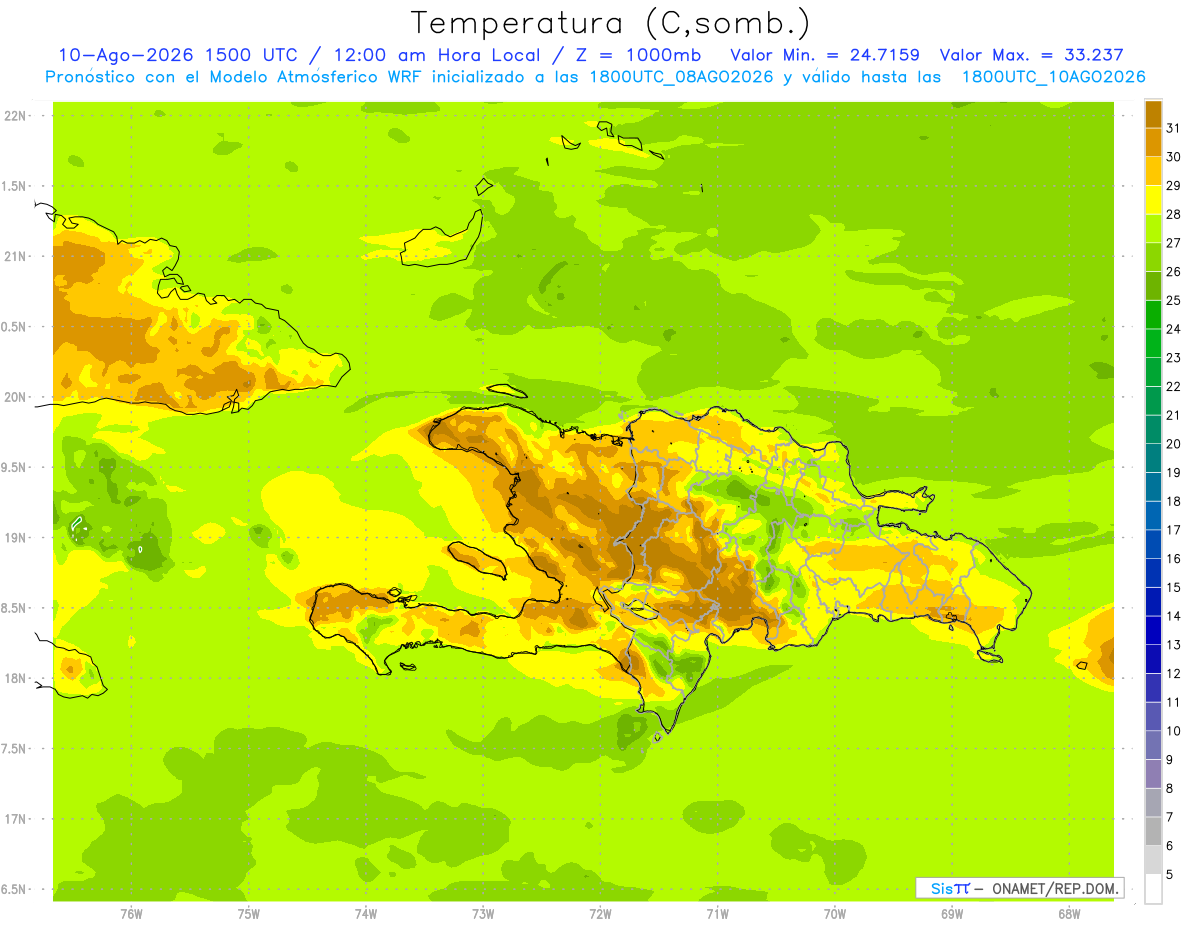Click the title "Temperatura (C,somb.)"
The image size is (1200, 927).
610,23
